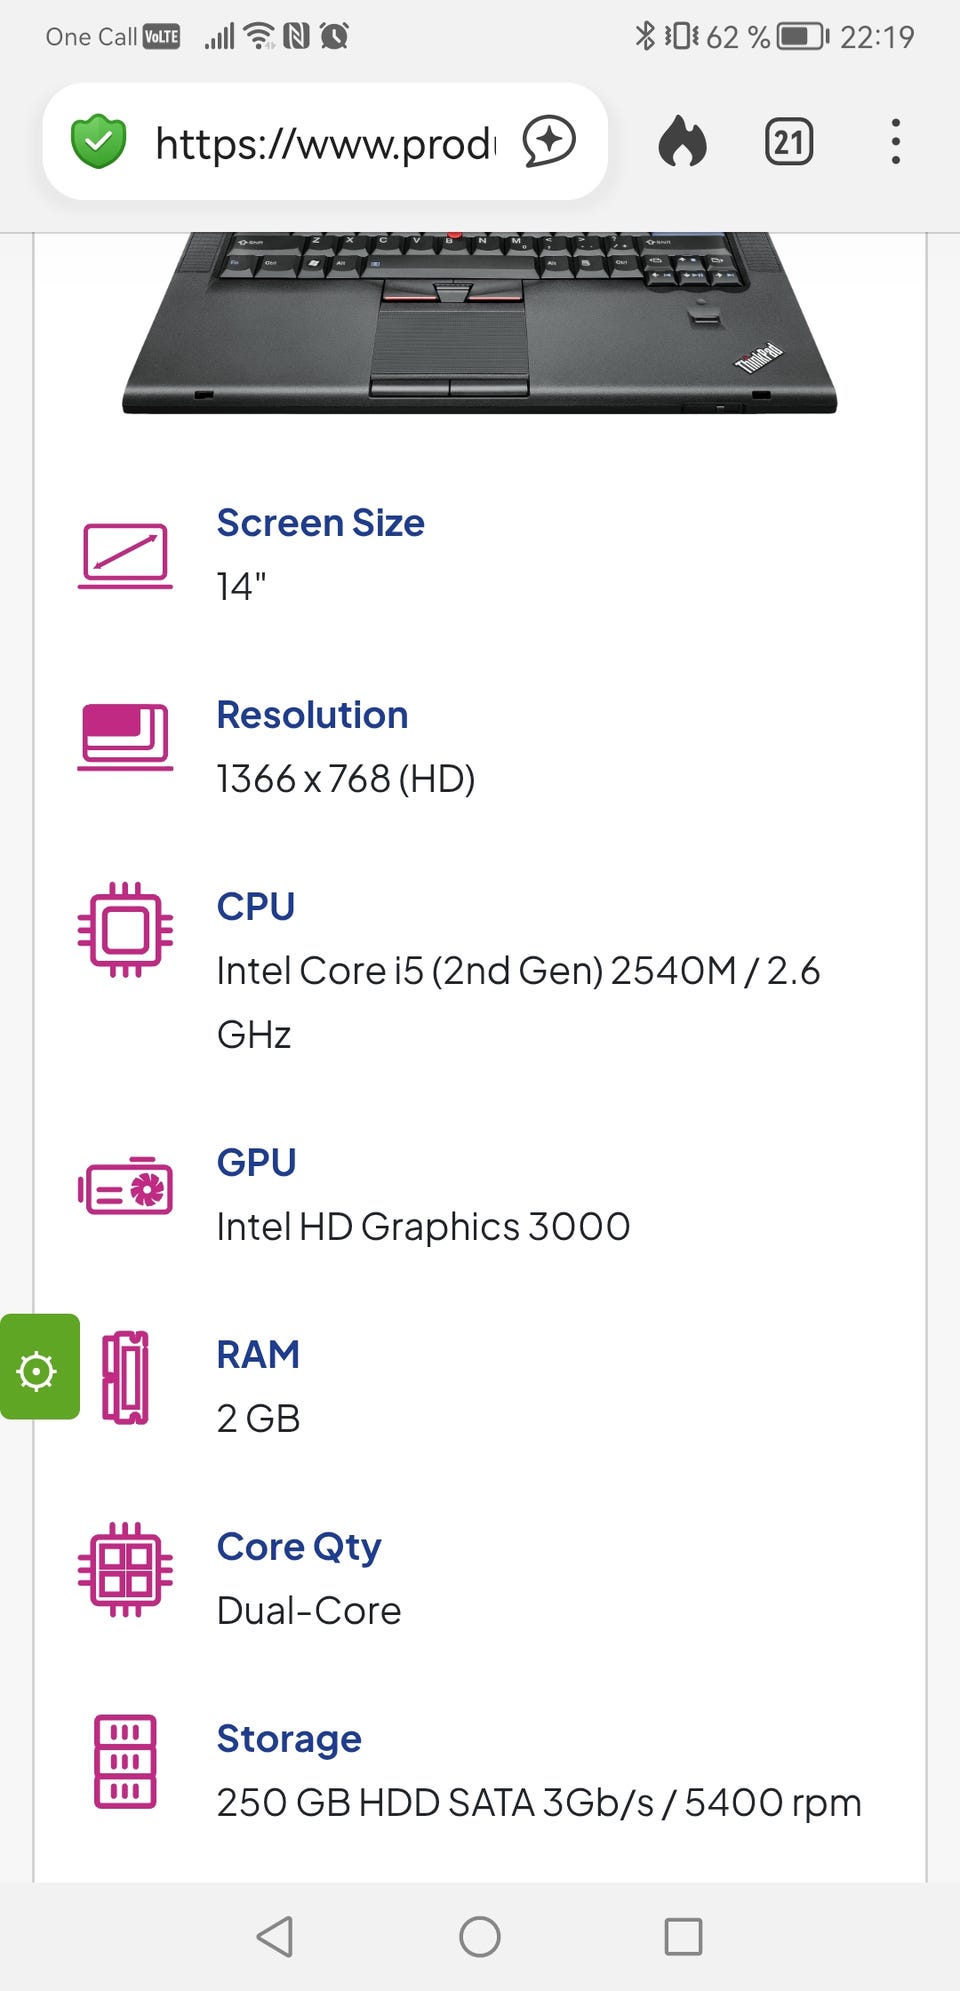Tap the green security shield icon
This screenshot has height=1991, width=960.
click(x=98, y=142)
